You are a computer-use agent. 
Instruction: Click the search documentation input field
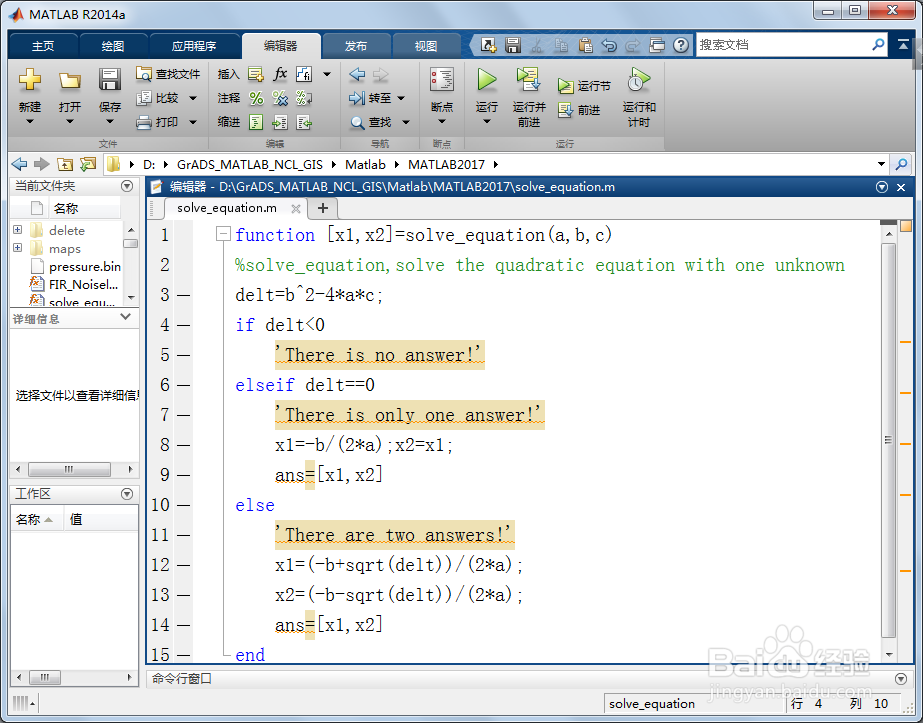[x=783, y=45]
